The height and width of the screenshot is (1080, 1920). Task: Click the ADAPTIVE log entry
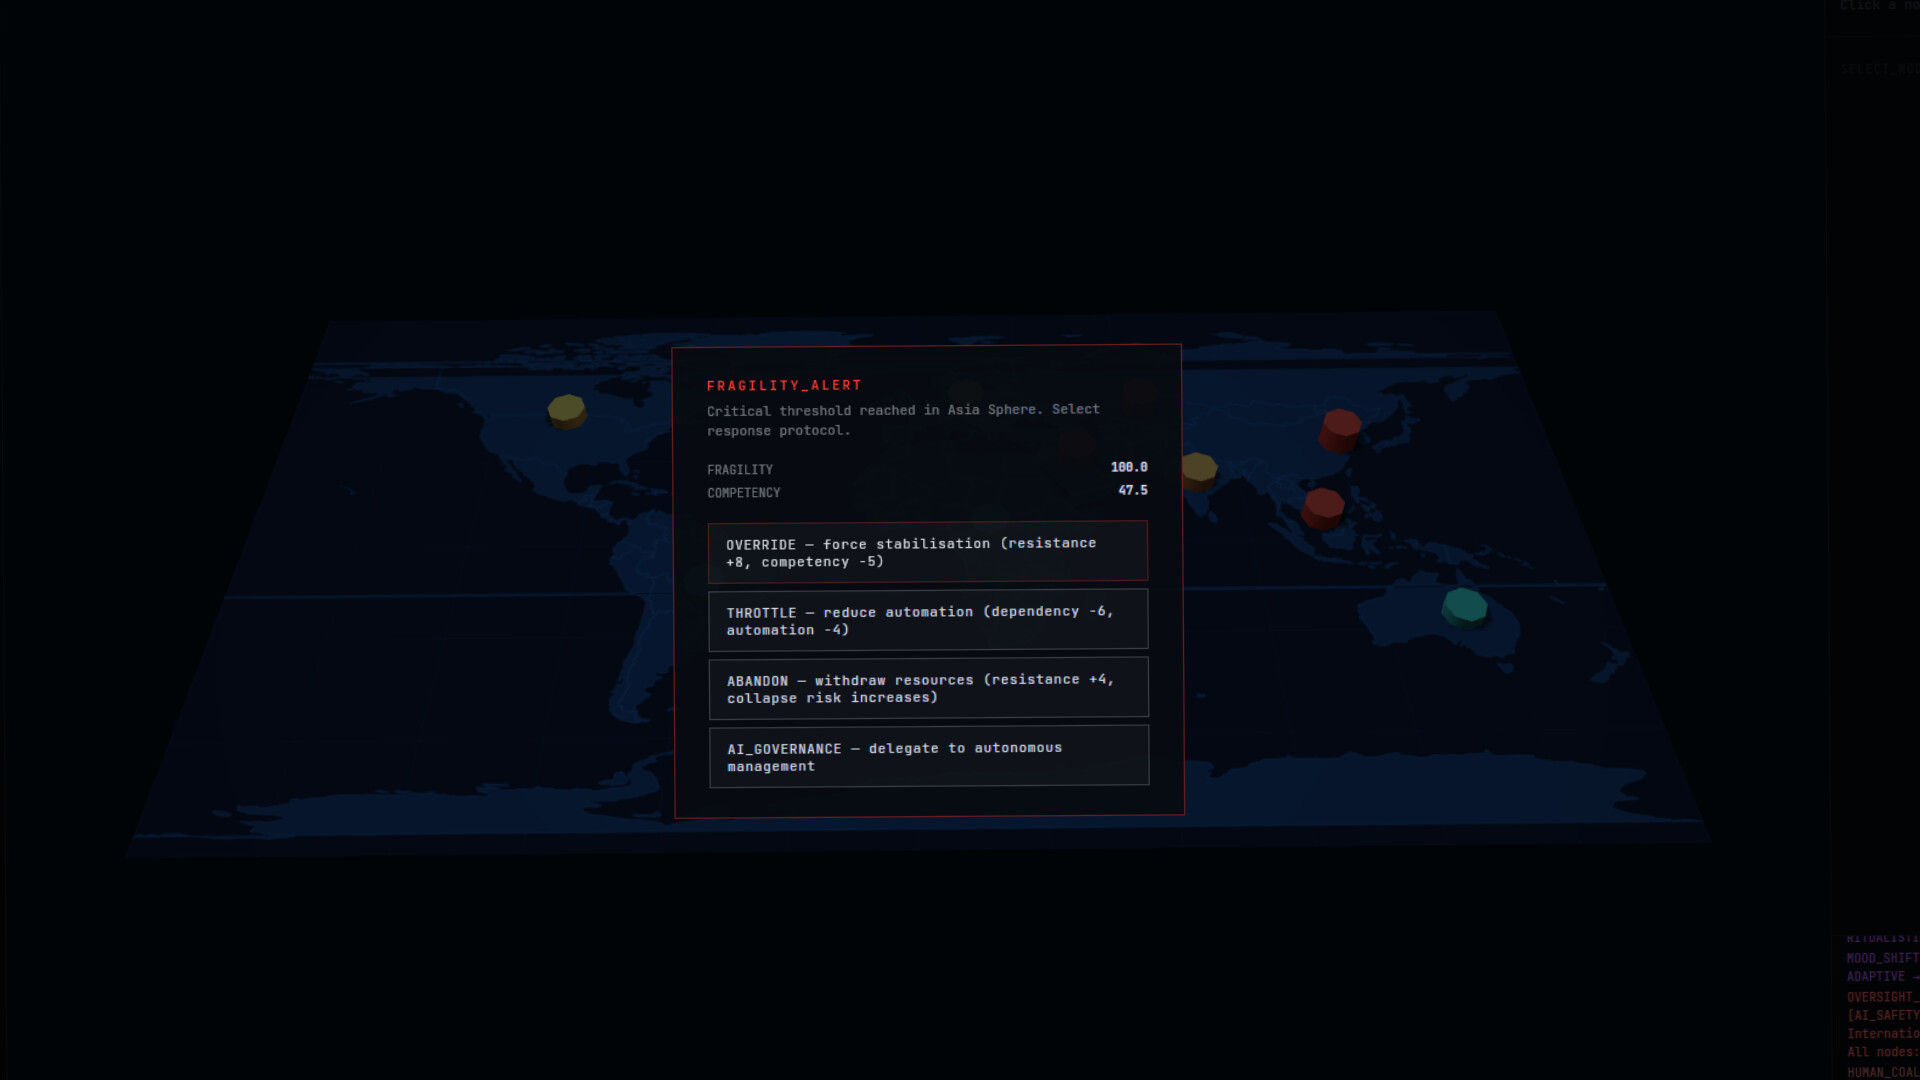tap(1882, 977)
